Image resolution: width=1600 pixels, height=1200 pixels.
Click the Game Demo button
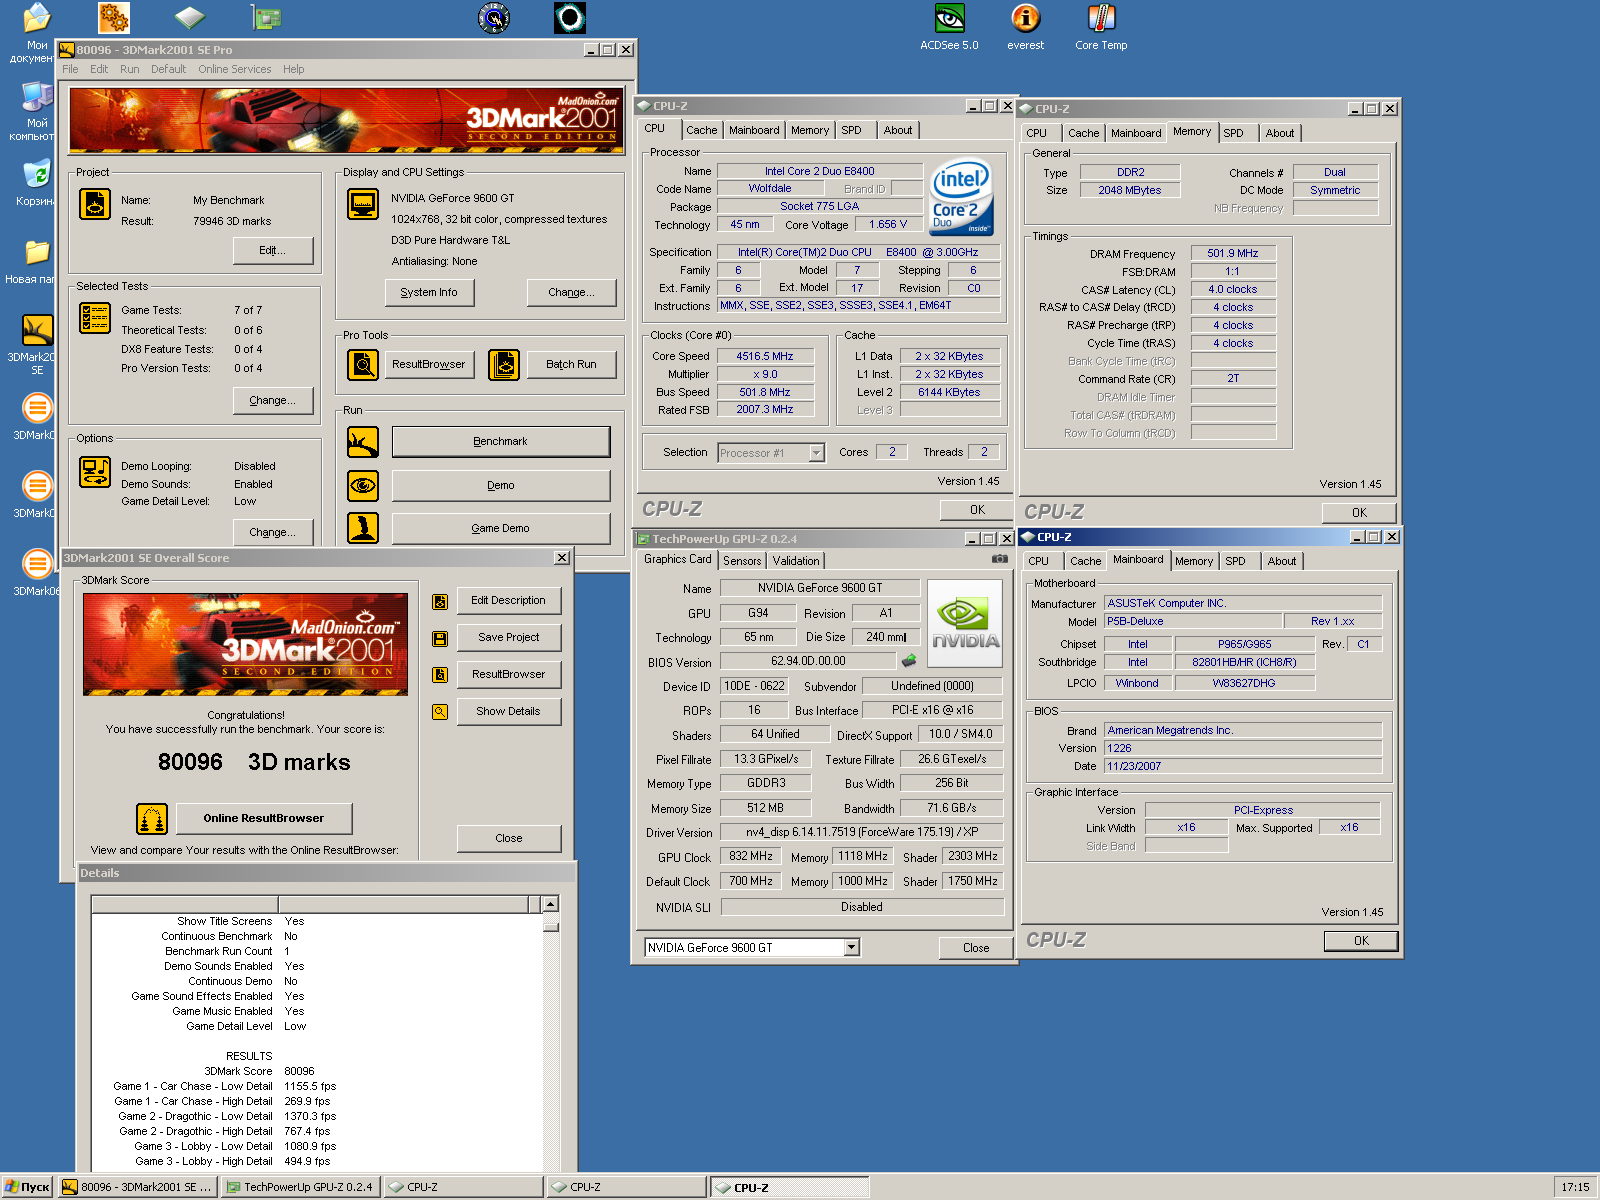click(501, 528)
